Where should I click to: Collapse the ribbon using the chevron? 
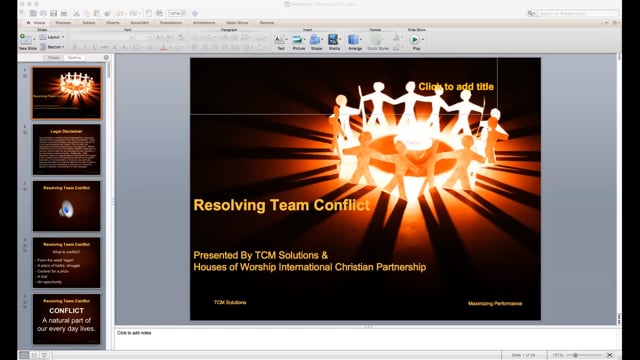coord(607,23)
